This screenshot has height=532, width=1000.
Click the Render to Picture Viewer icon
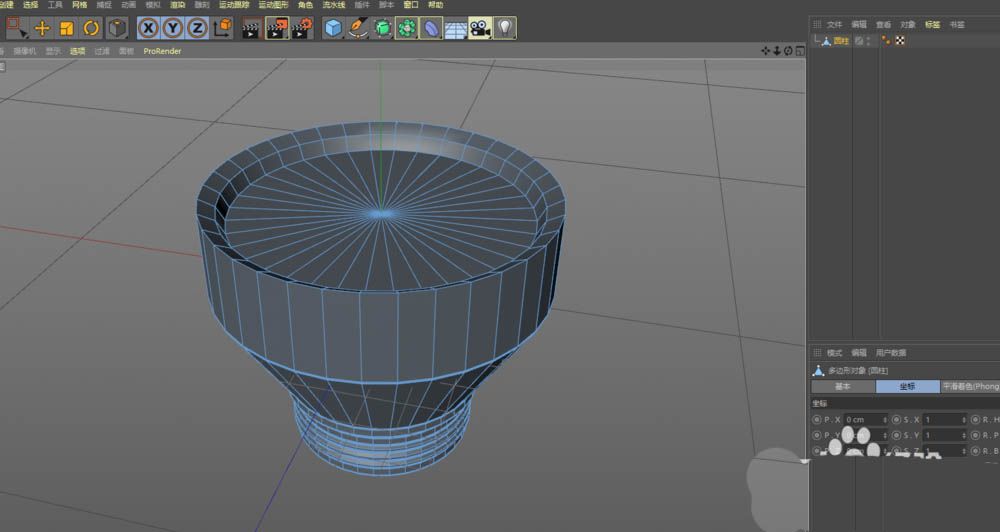coord(276,28)
